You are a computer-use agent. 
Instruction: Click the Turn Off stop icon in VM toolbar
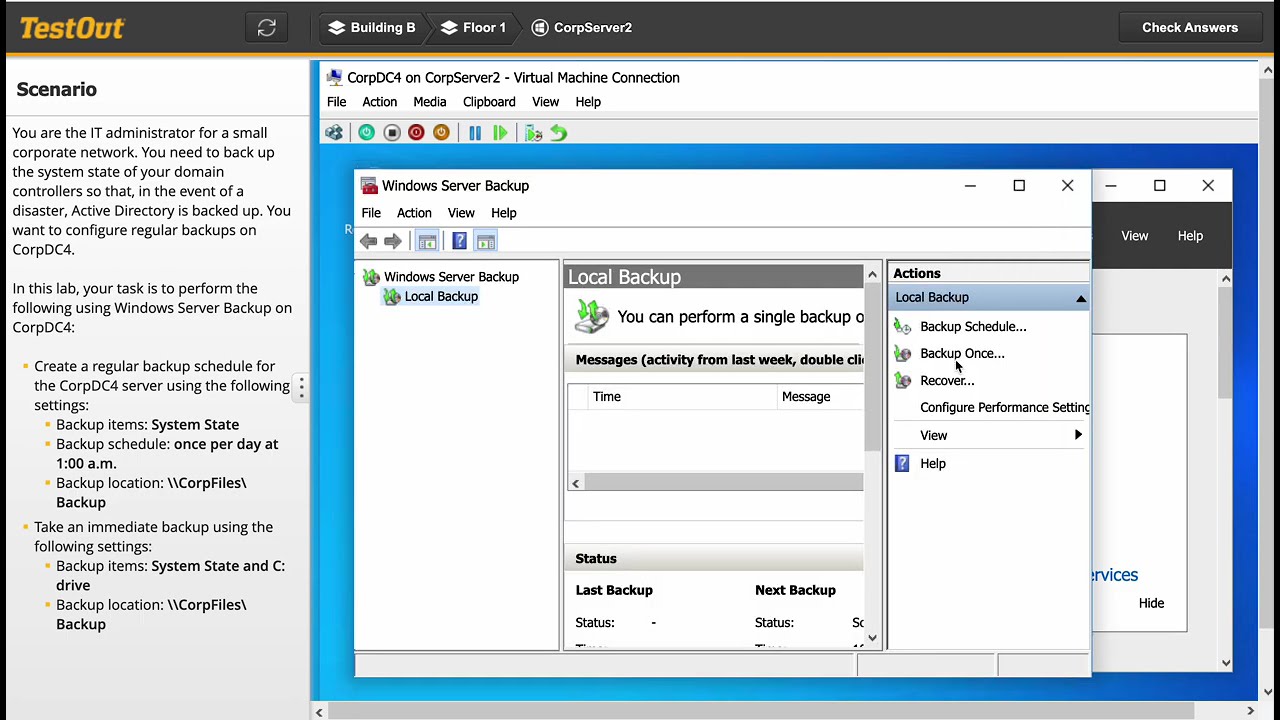coord(392,133)
